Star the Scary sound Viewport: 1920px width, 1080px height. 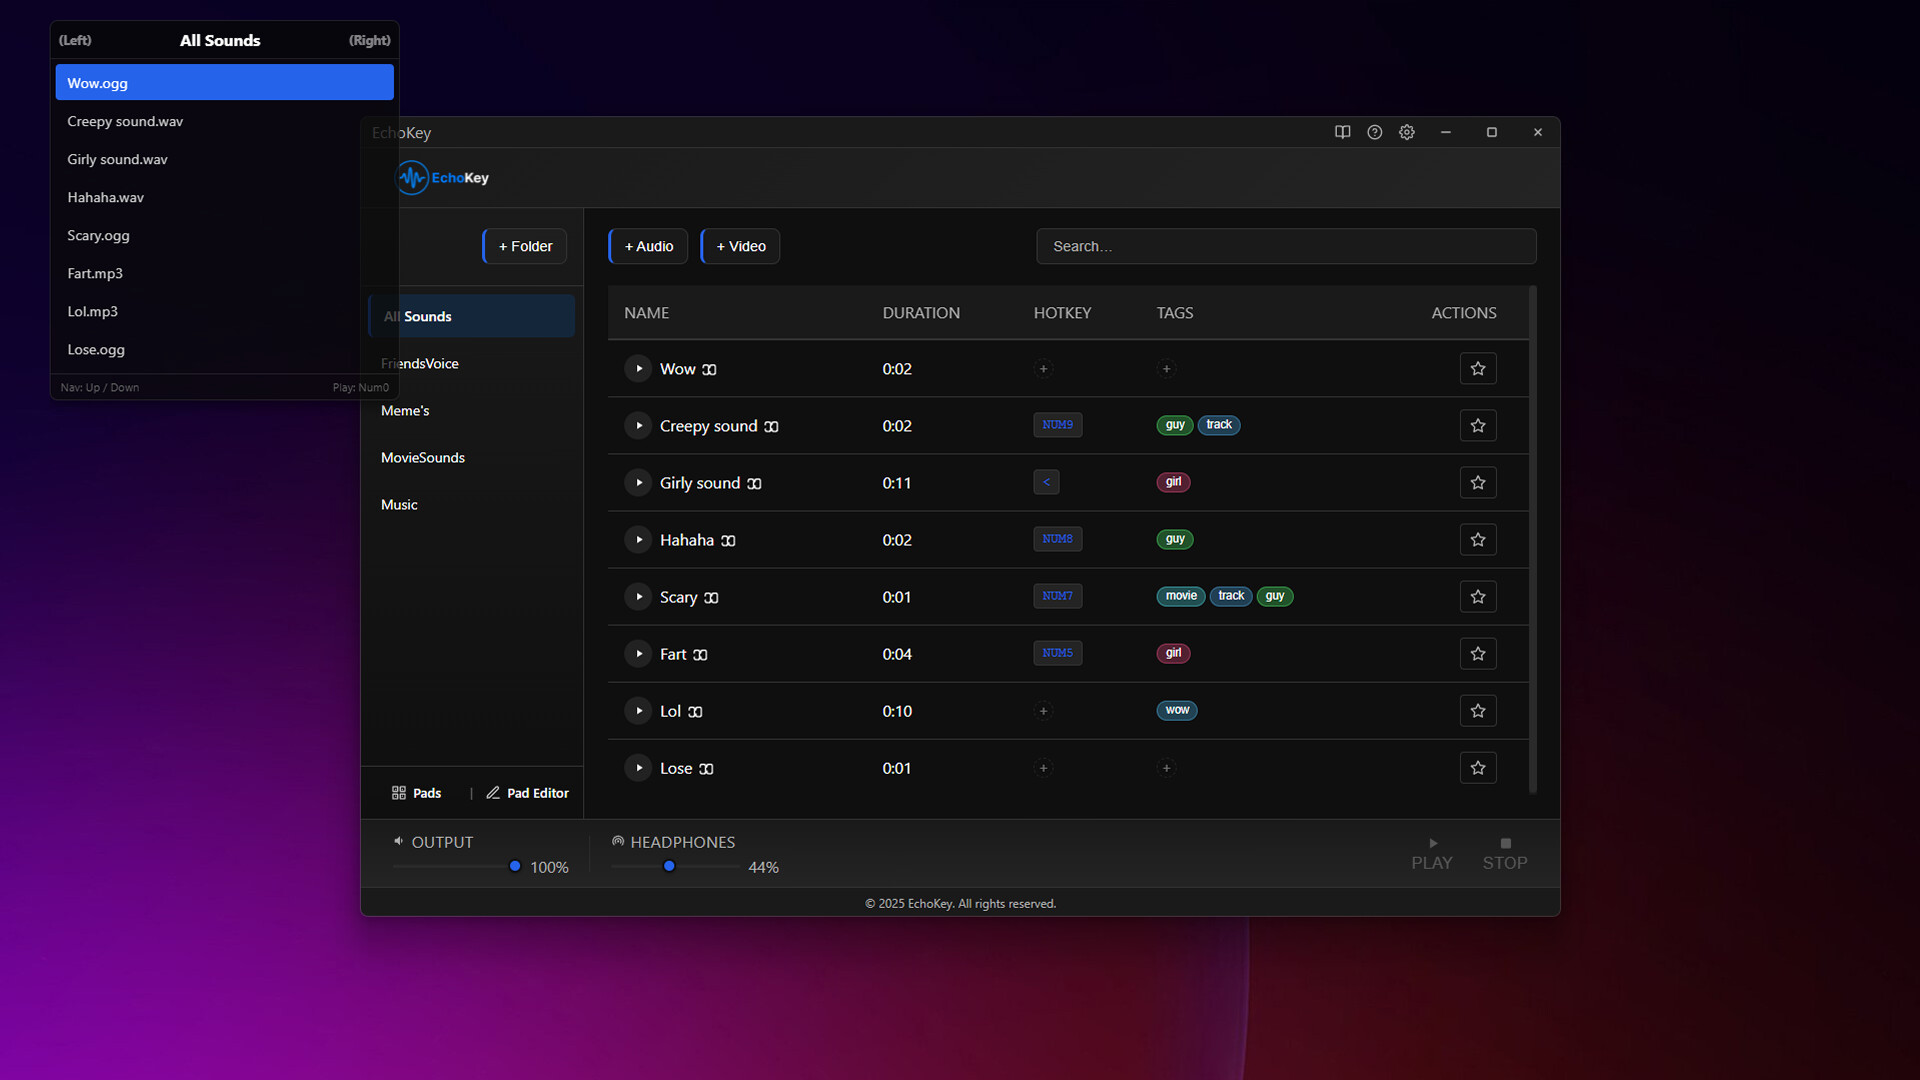tap(1478, 597)
